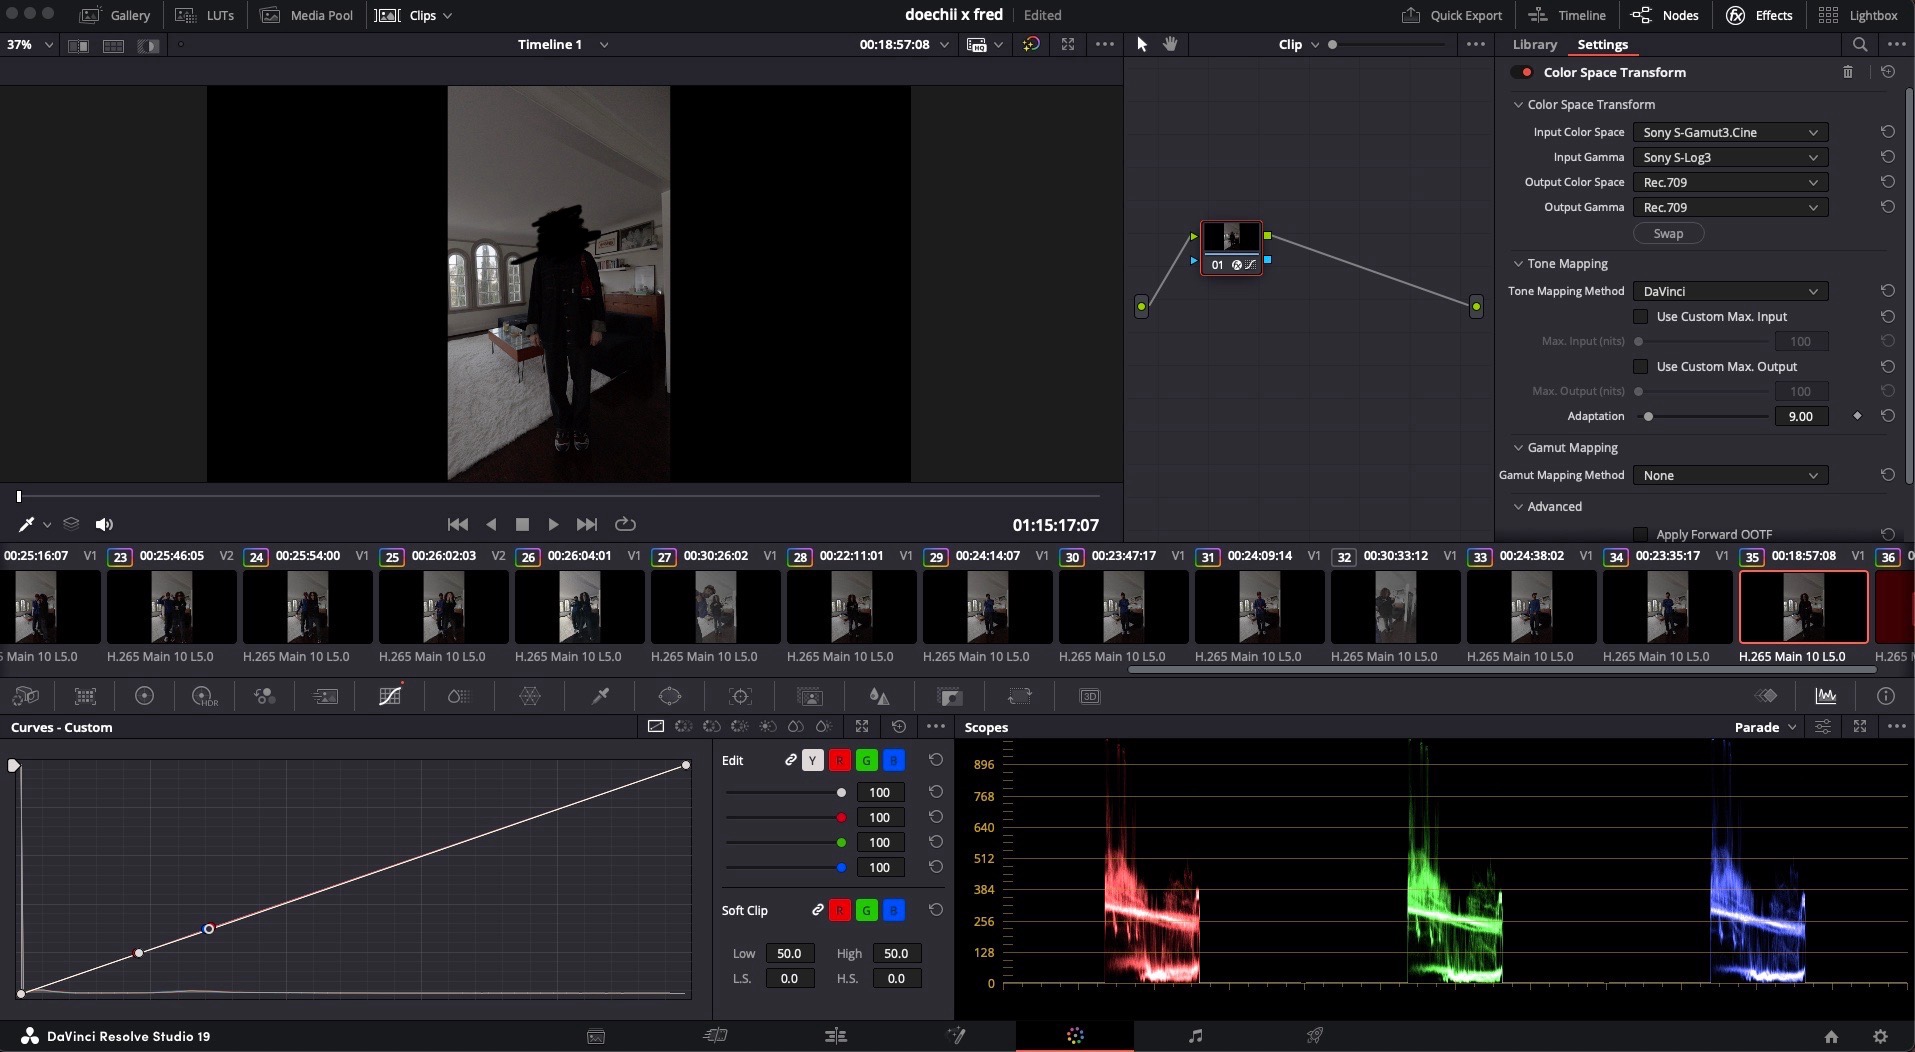Screen dimensions: 1915x1052
Task: Open the Color Match palette
Action: pyautogui.click(x=86, y=696)
